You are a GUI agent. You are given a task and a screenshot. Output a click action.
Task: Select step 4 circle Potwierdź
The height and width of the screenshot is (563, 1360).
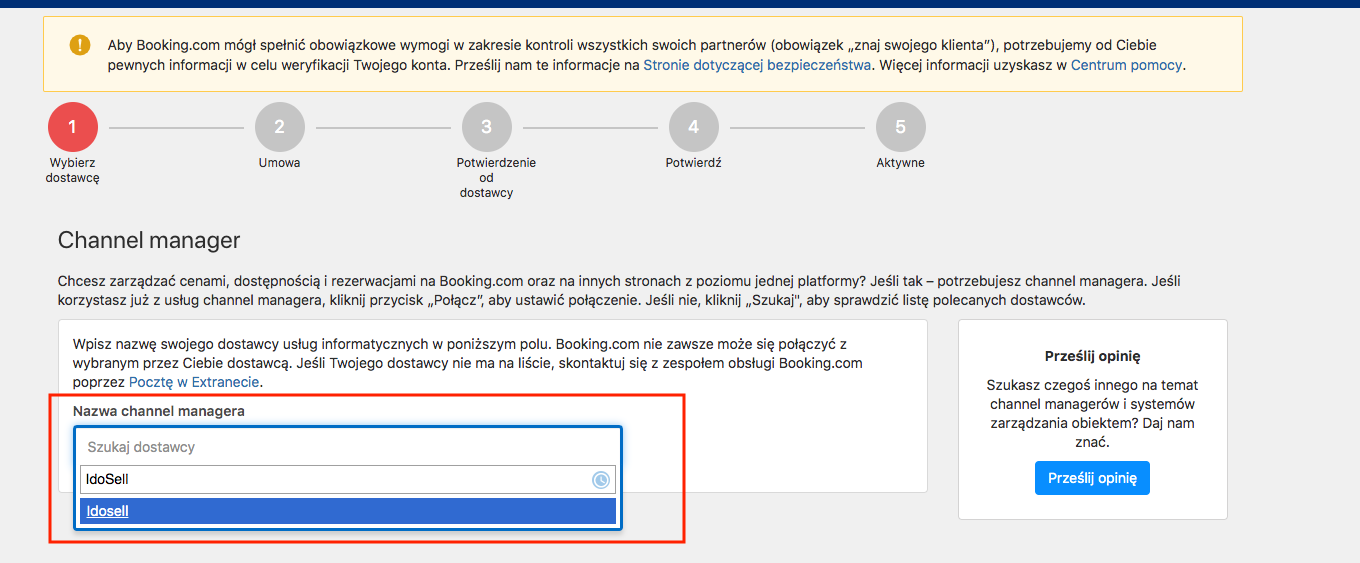click(694, 127)
